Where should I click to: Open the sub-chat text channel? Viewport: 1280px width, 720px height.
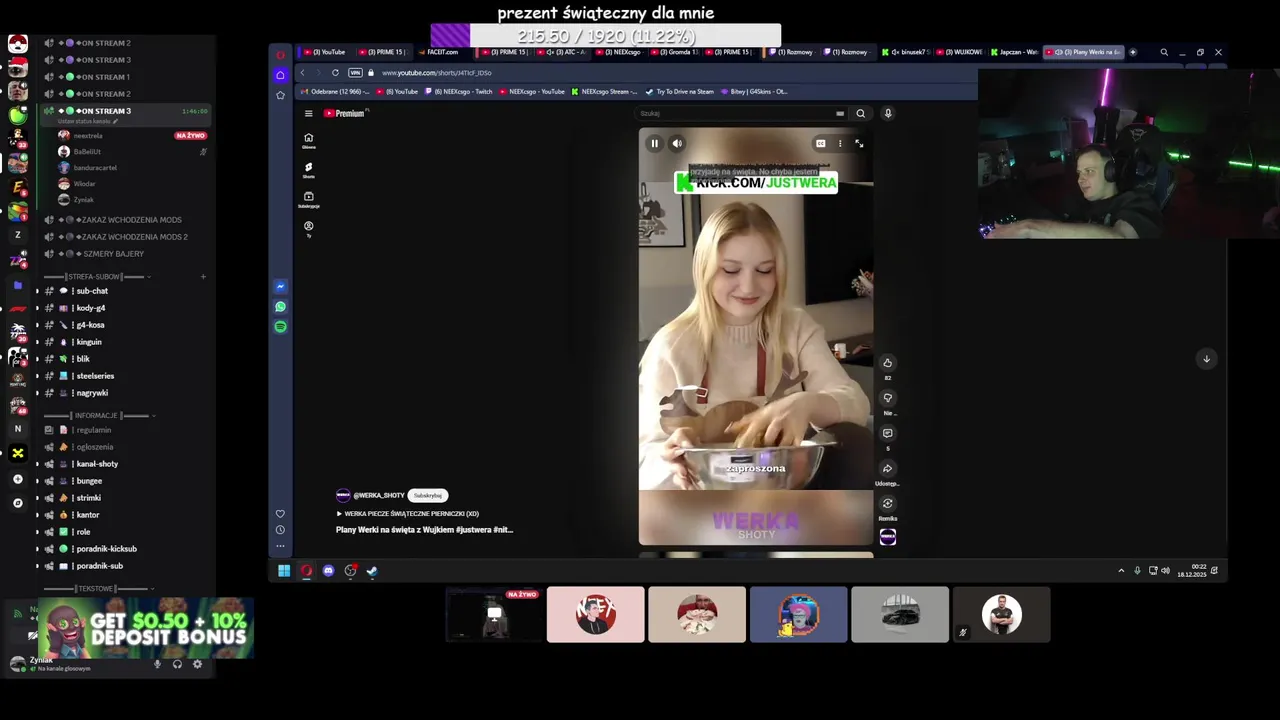pos(125,291)
